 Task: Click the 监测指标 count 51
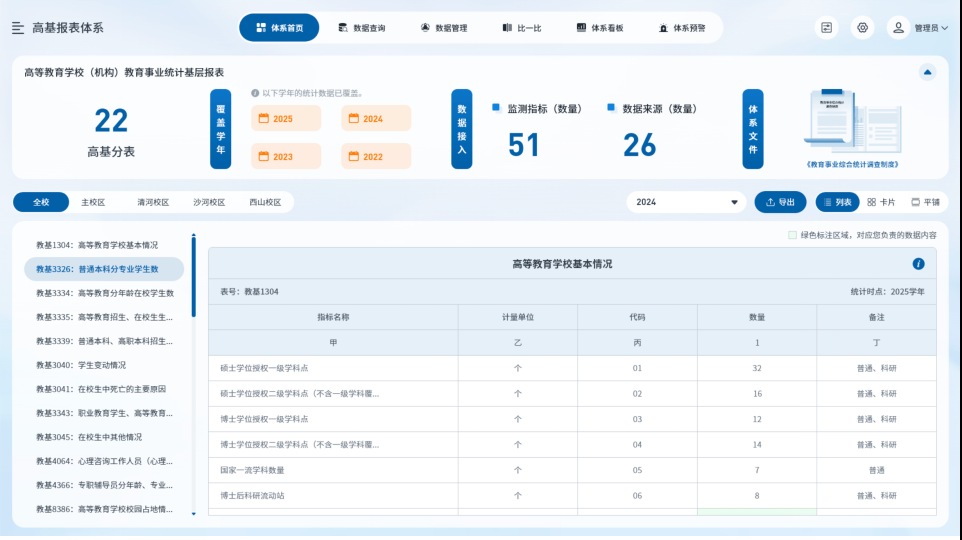(x=523, y=145)
